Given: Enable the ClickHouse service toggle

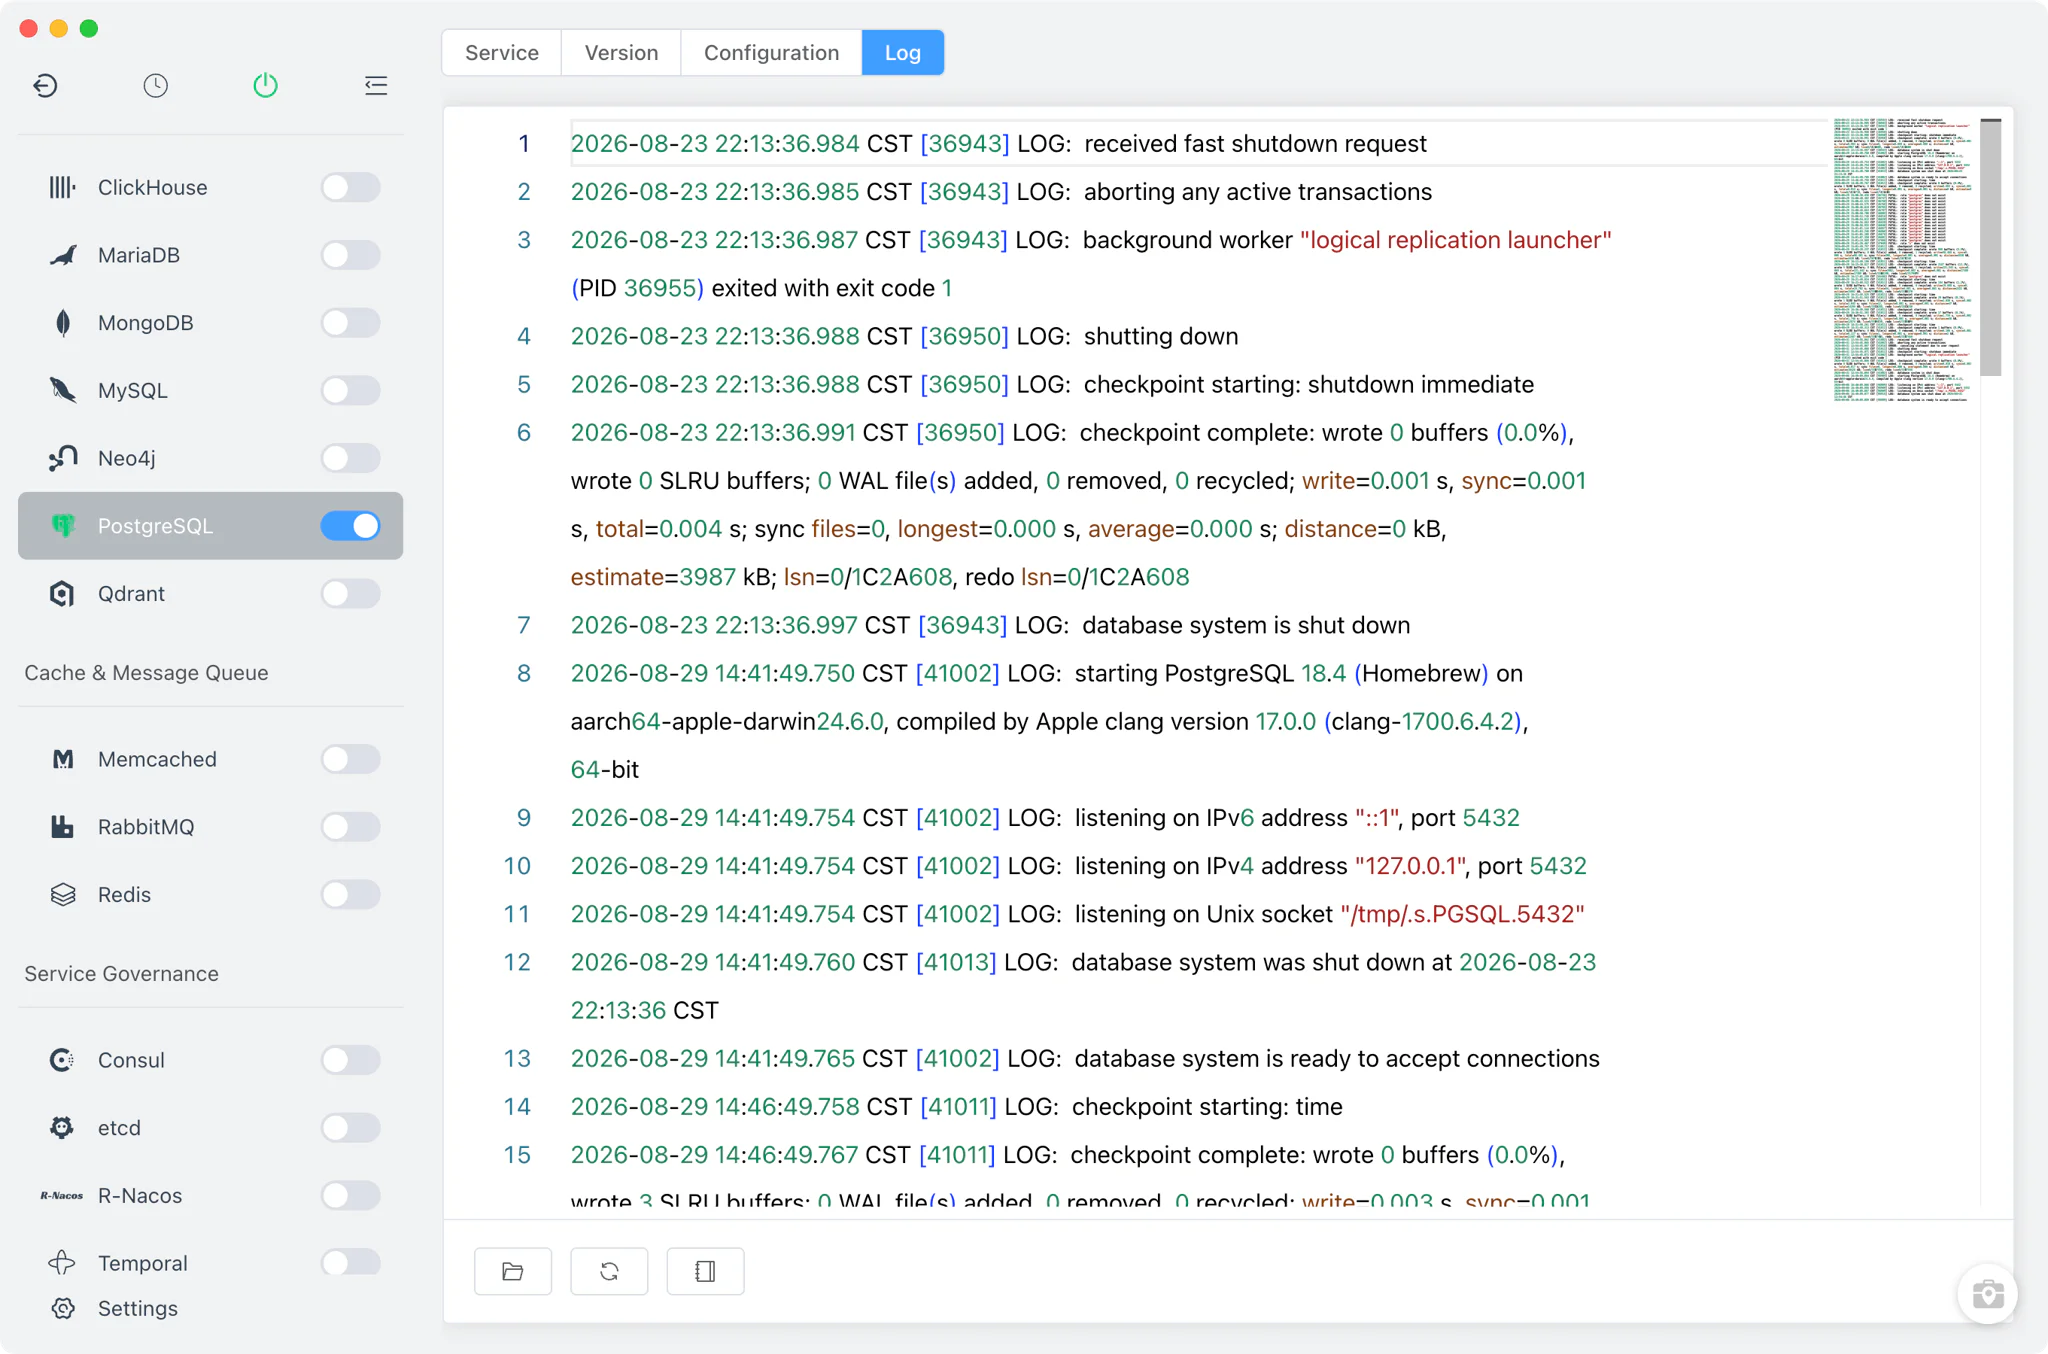Looking at the screenshot, I should (x=350, y=187).
